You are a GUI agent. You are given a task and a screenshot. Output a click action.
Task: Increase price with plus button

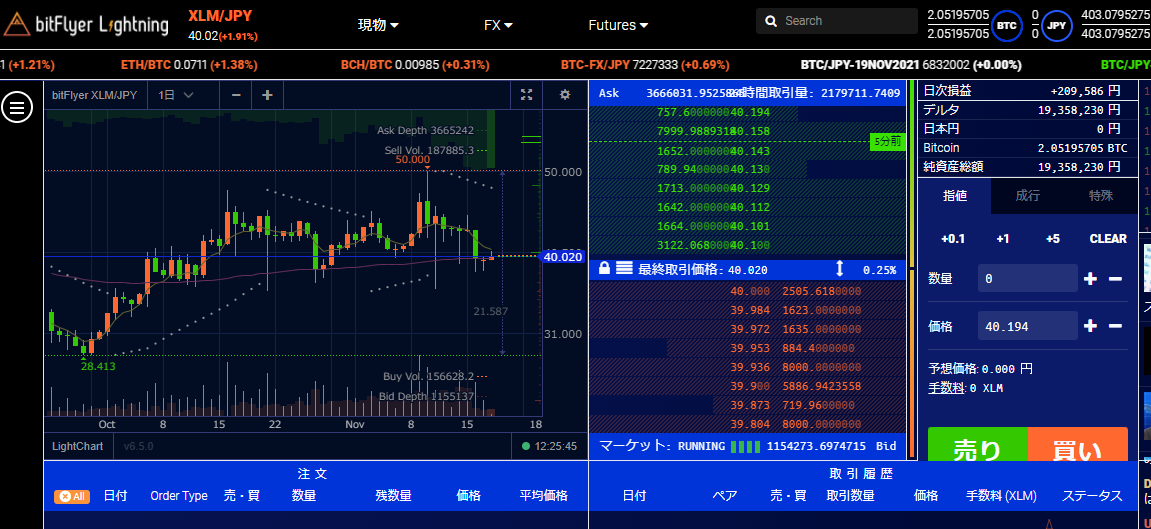[1091, 326]
